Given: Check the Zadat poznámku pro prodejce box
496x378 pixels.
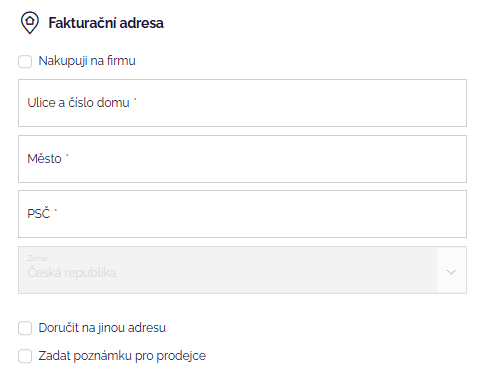Looking at the screenshot, I should click(25, 356).
